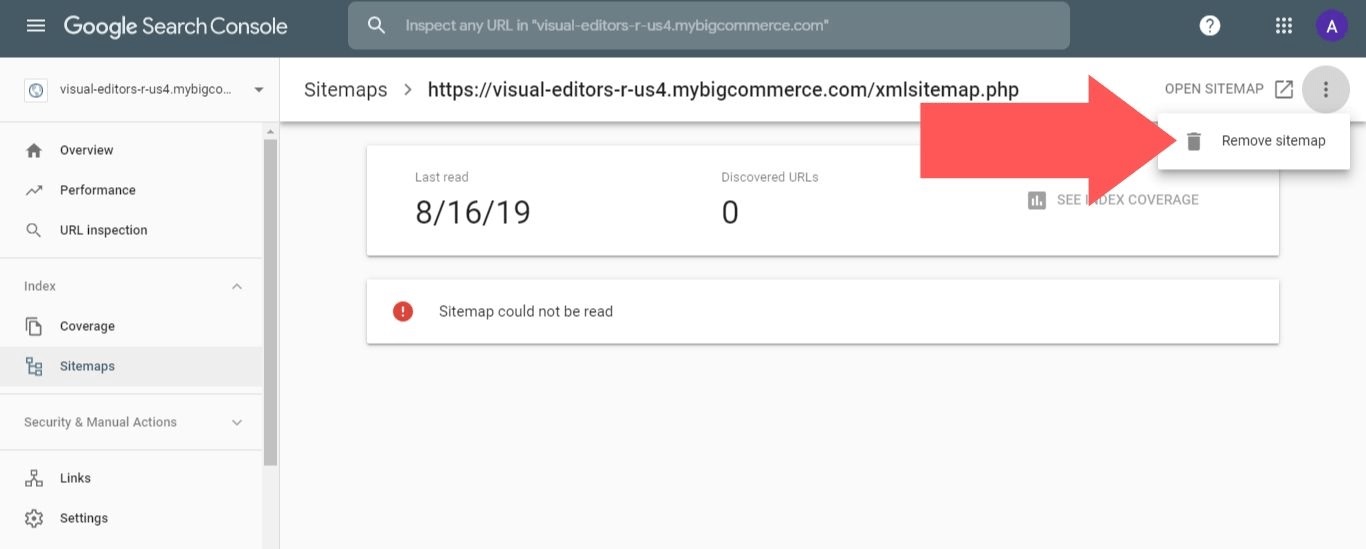
Task: Expand Security & Manual Actions section
Action: (x=237, y=422)
